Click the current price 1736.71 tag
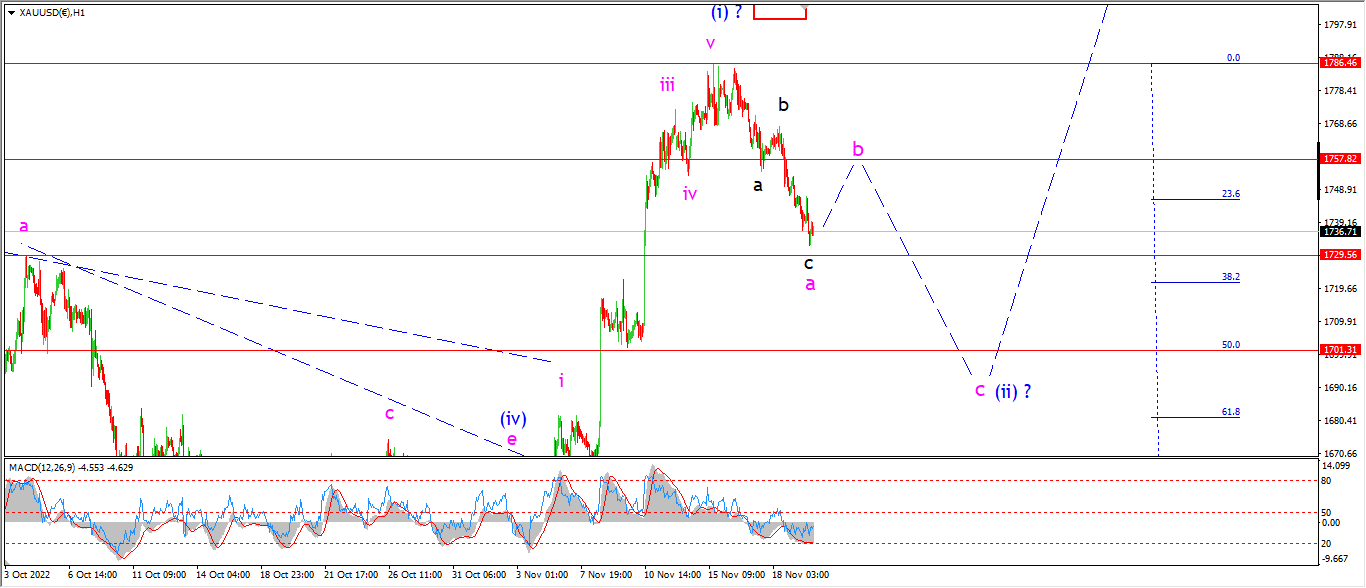The image size is (1366, 588). (1340, 232)
